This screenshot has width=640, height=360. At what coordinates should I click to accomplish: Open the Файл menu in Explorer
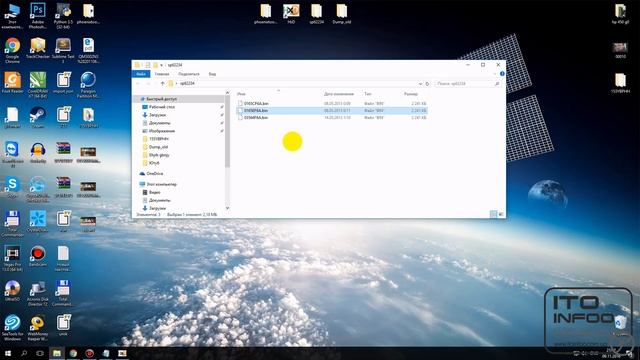141,74
